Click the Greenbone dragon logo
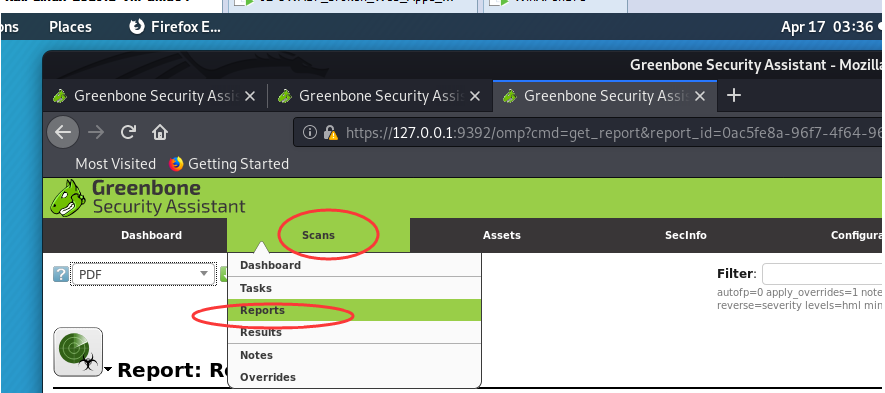The width and height of the screenshot is (885, 393). click(x=68, y=198)
